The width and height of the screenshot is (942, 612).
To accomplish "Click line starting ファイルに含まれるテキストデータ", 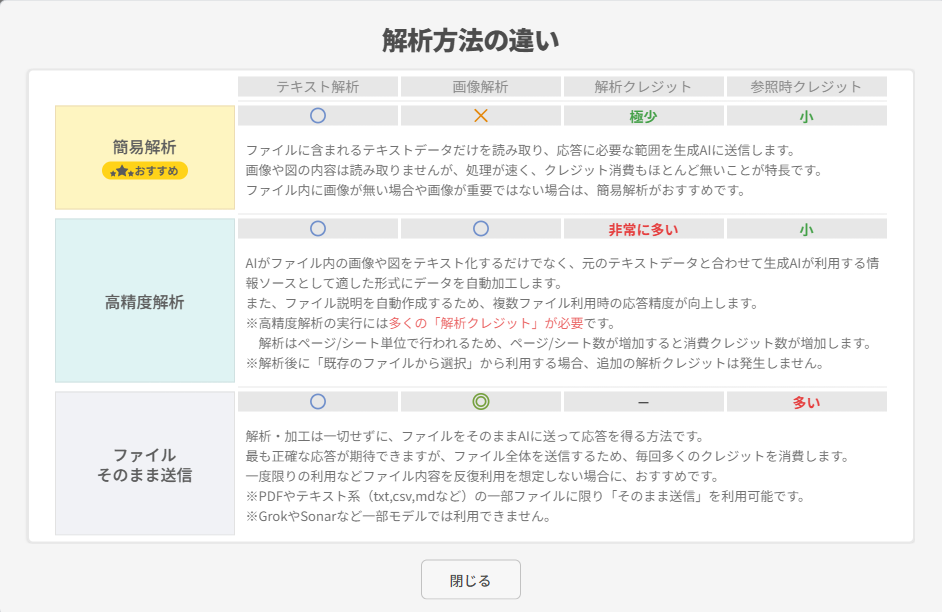I will point(521,150).
